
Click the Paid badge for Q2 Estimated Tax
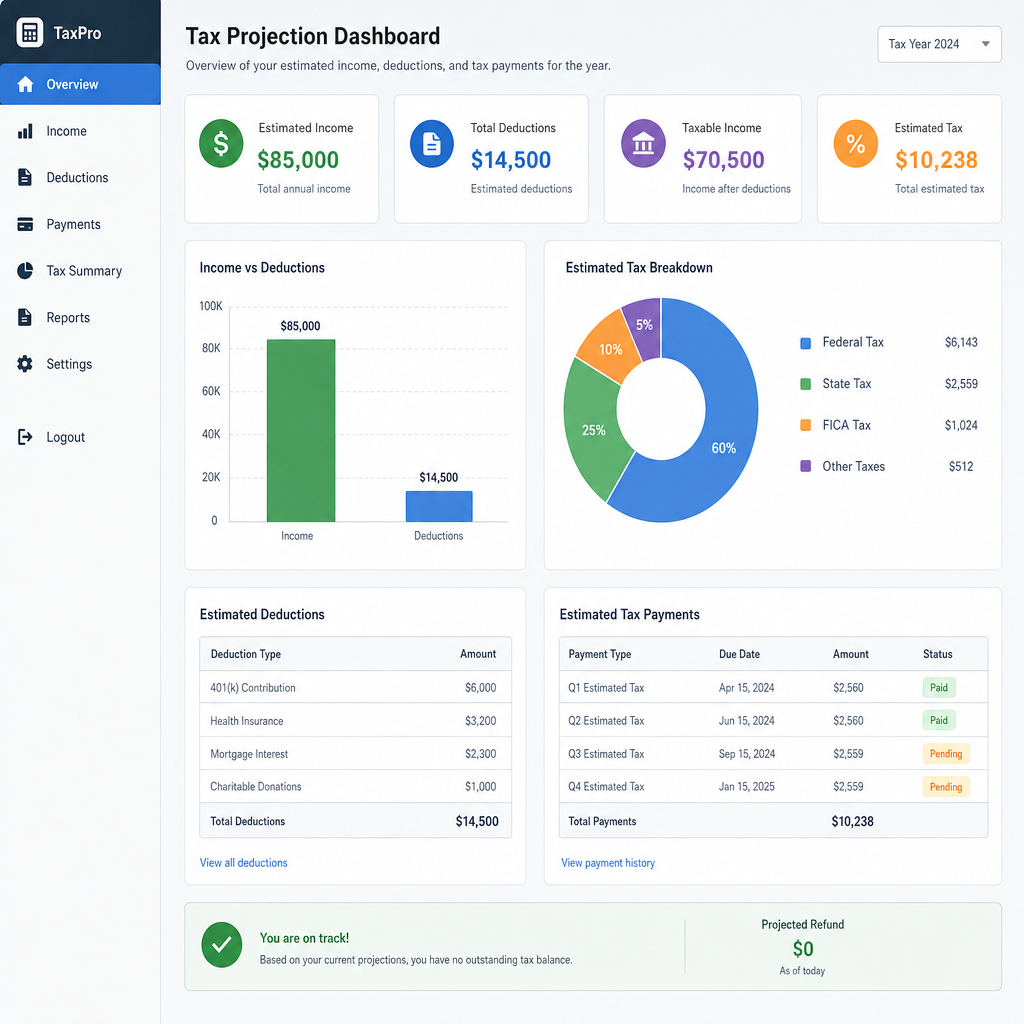click(939, 720)
